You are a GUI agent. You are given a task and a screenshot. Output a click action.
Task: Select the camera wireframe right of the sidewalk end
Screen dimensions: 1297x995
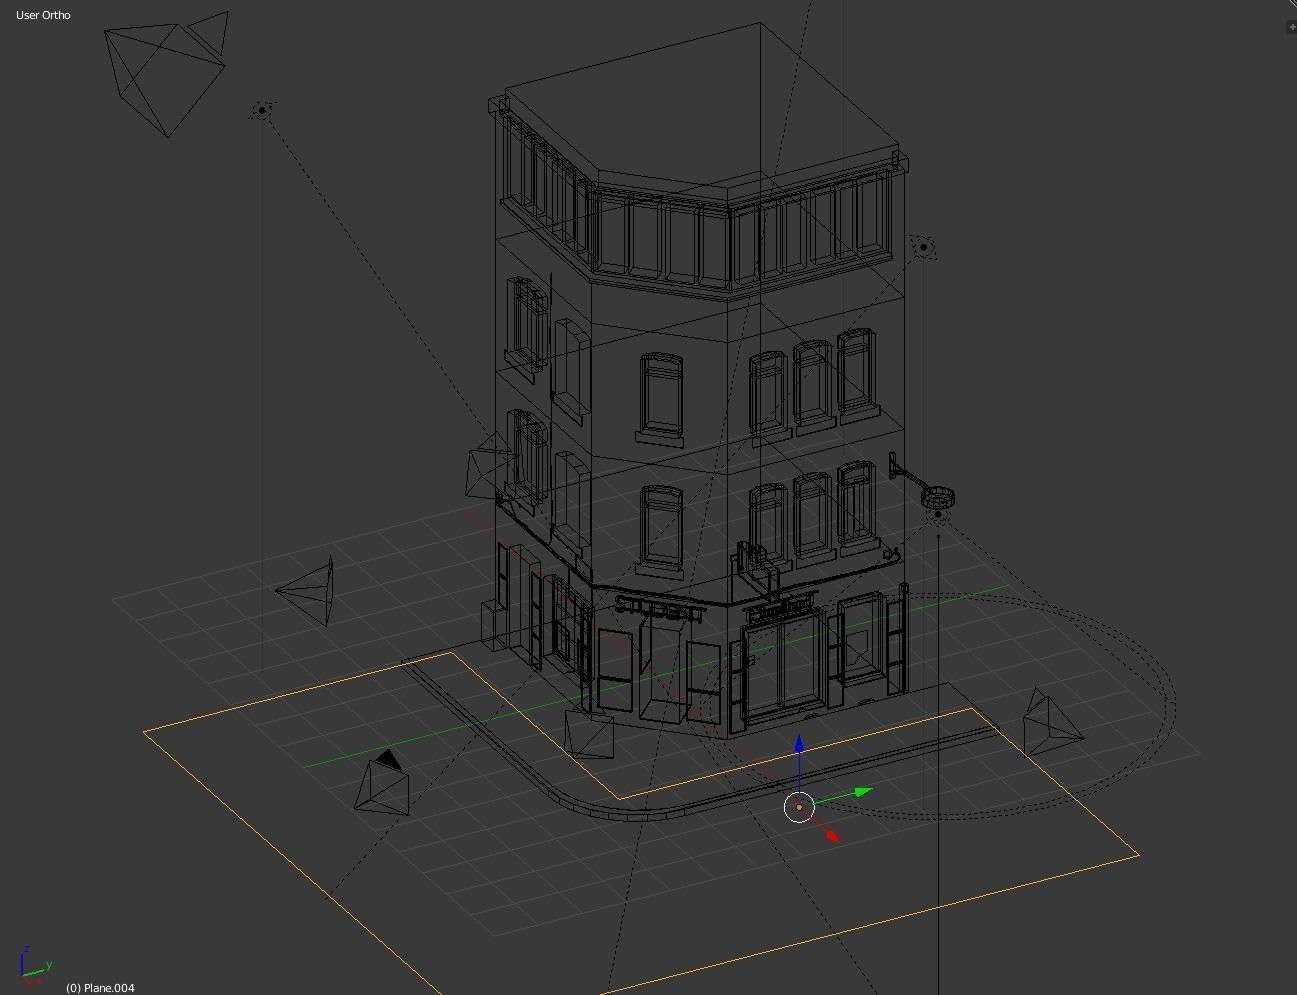tap(1052, 722)
